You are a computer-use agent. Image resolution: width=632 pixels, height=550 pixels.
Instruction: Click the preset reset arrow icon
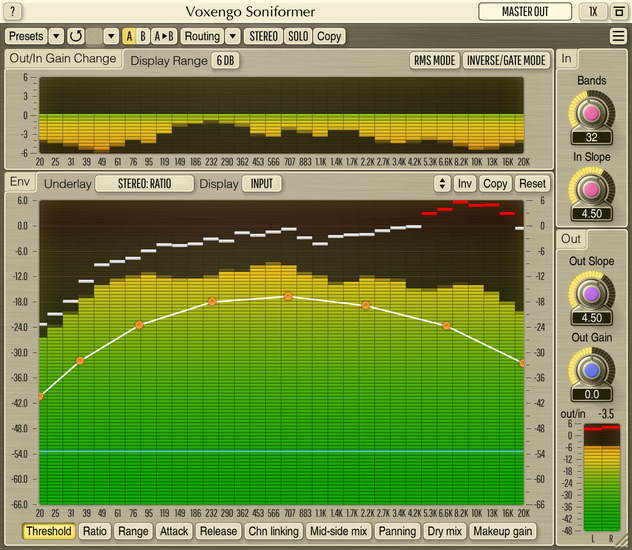pos(75,36)
